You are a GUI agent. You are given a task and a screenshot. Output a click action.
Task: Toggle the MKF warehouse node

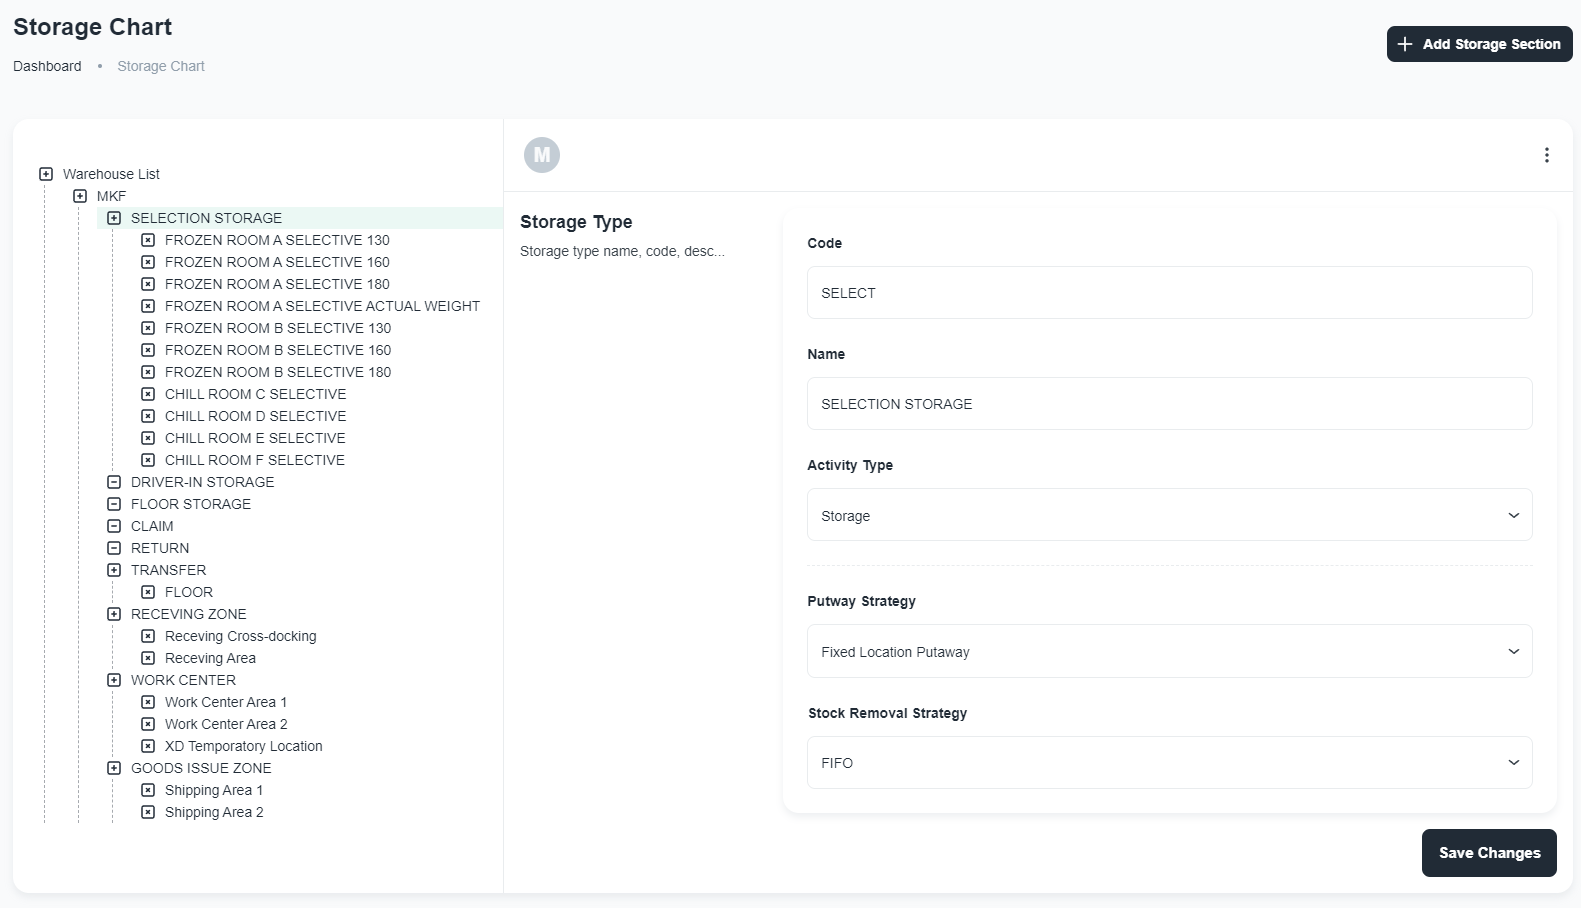click(x=80, y=196)
